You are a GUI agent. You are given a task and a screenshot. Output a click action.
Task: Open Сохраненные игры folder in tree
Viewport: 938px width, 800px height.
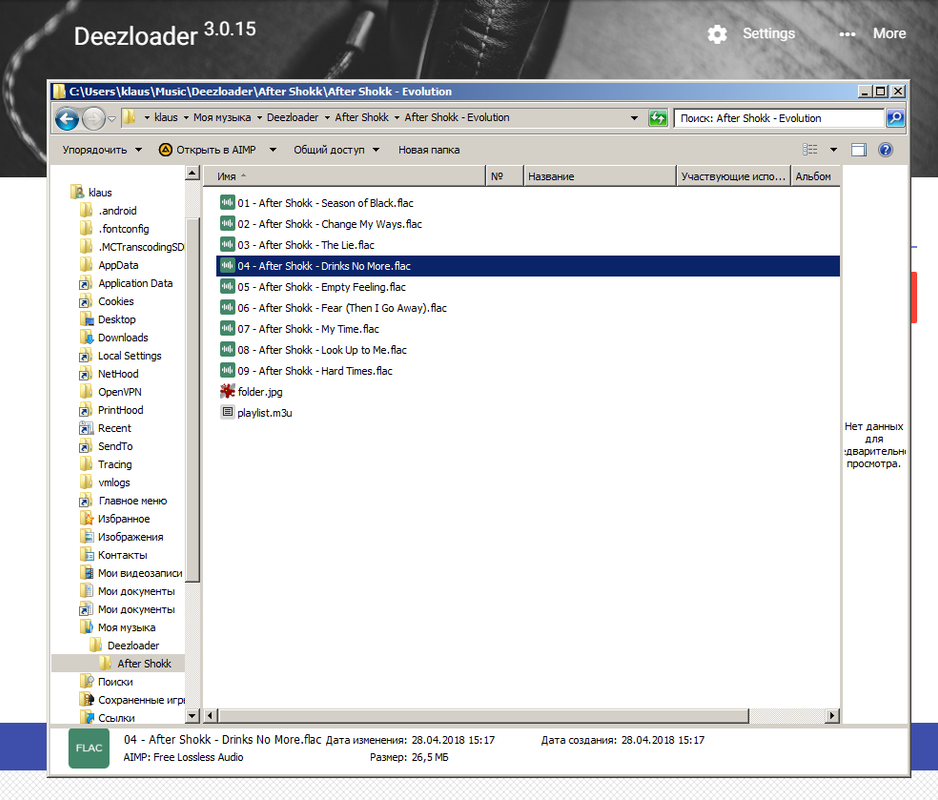point(132,699)
